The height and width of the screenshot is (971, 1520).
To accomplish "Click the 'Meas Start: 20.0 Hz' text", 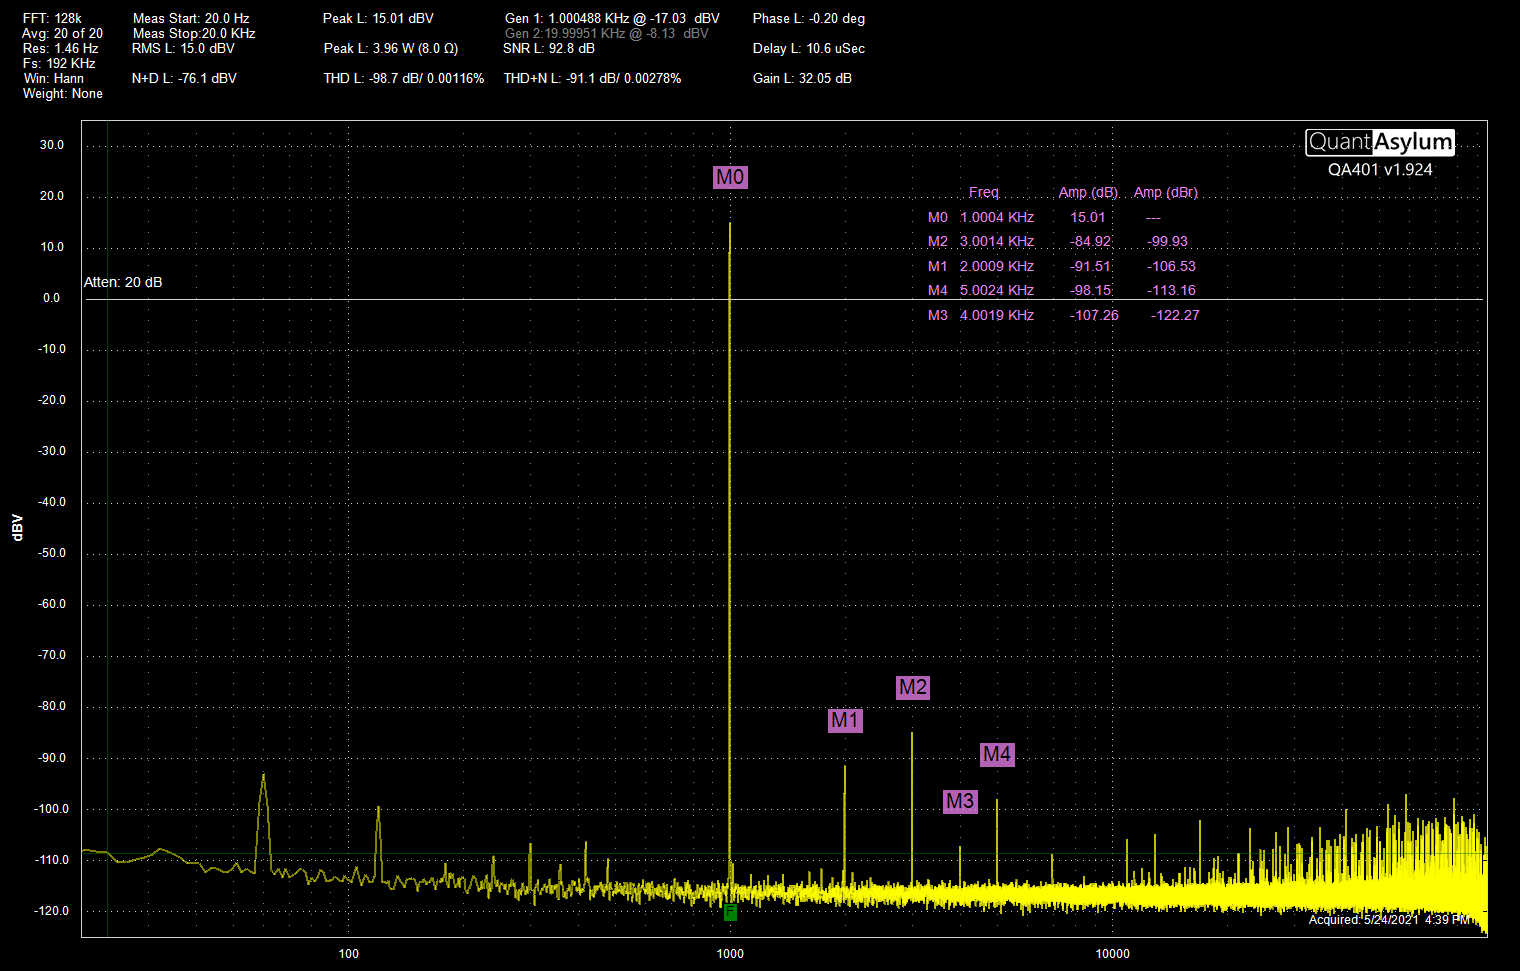I will coord(191,18).
